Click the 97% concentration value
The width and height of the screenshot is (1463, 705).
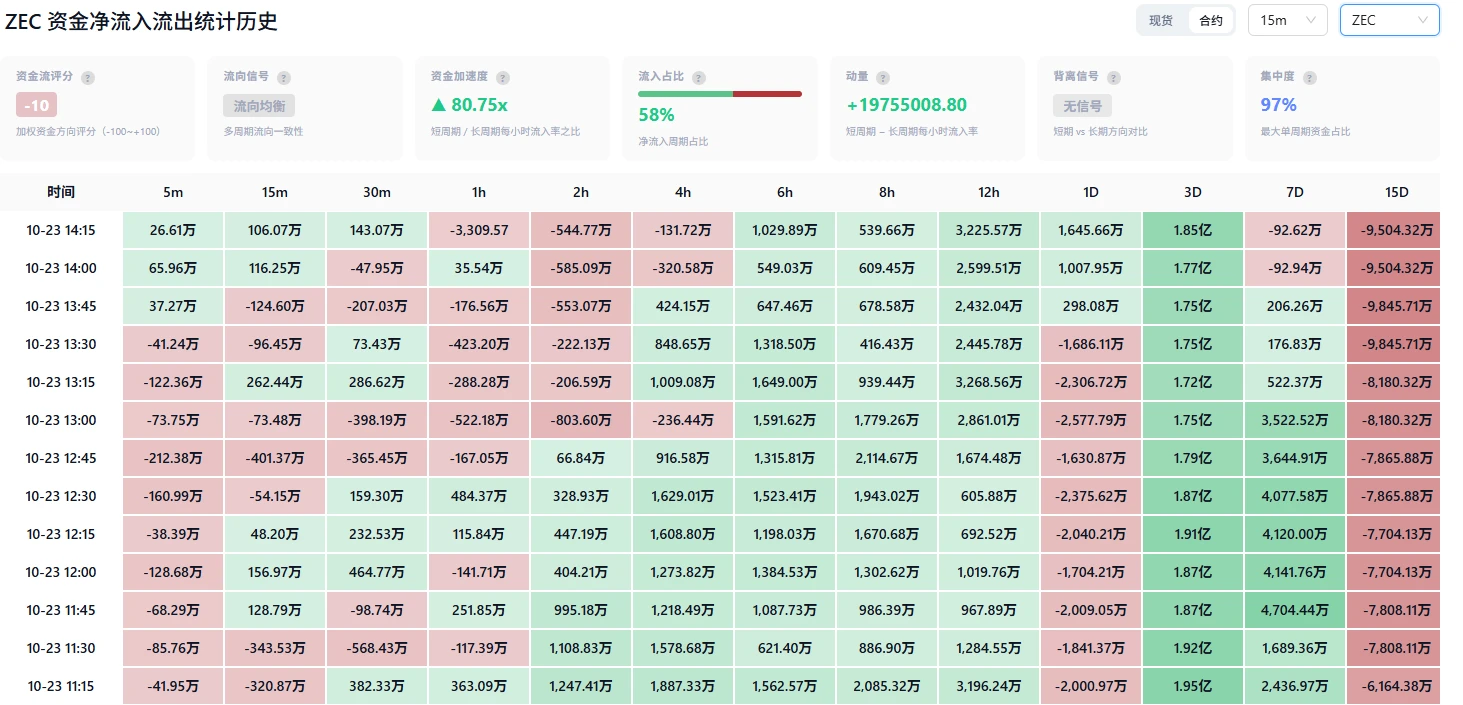[x=1278, y=105]
